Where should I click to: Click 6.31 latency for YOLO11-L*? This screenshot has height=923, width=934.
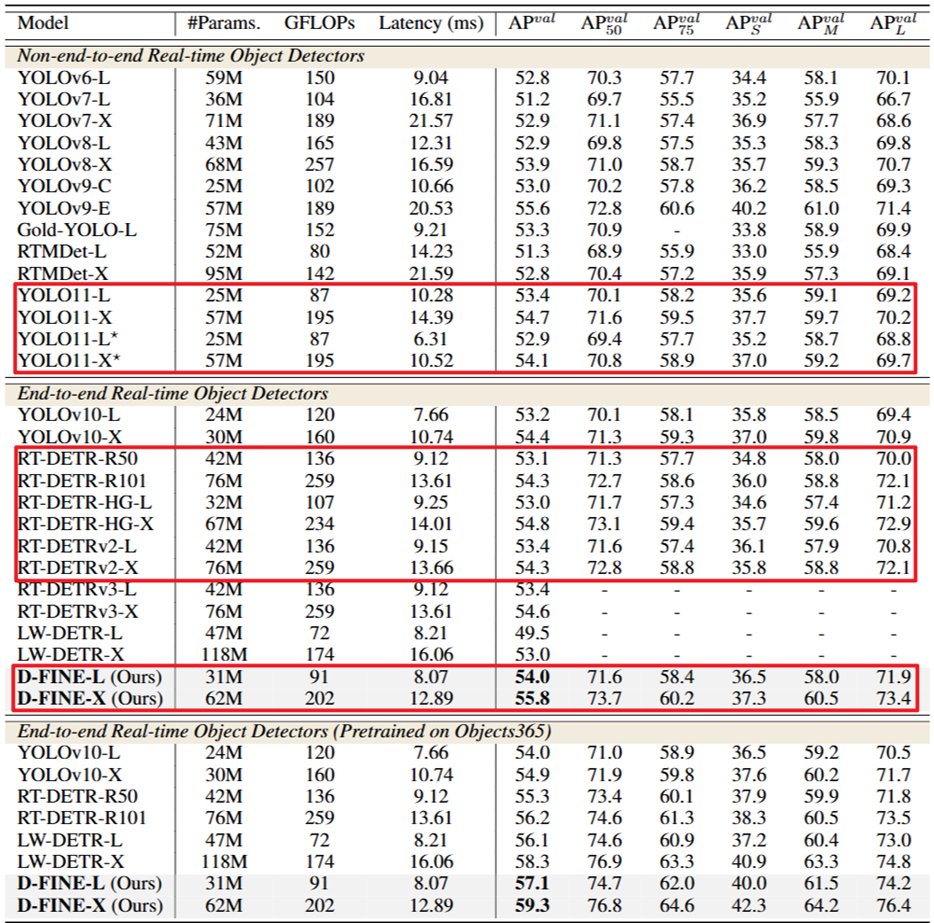(430, 339)
